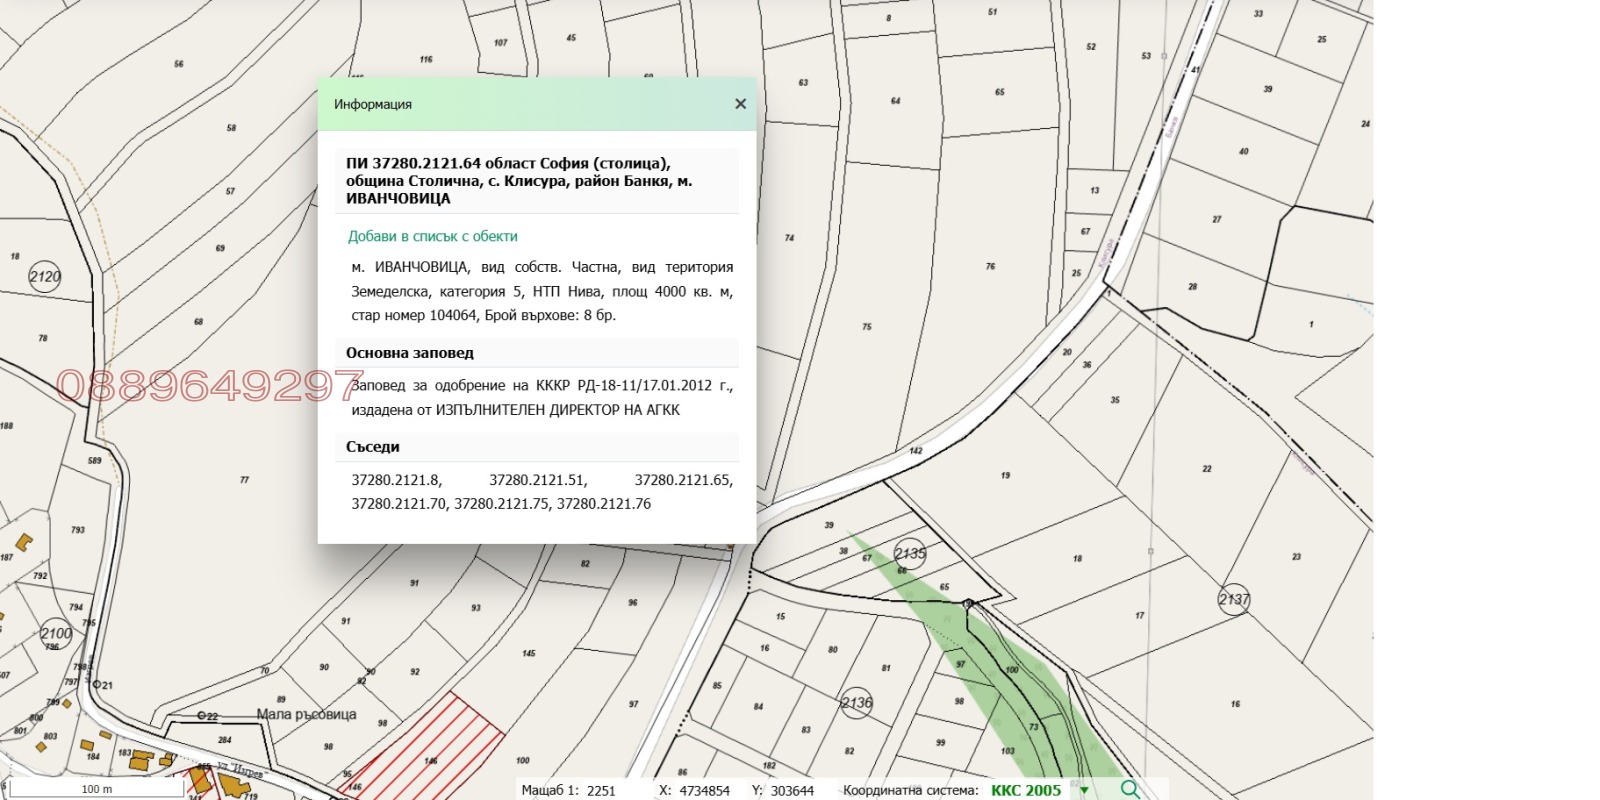The height and width of the screenshot is (800, 1600).
Task: Click the Y coordinate value 303644
Action: tap(792, 790)
